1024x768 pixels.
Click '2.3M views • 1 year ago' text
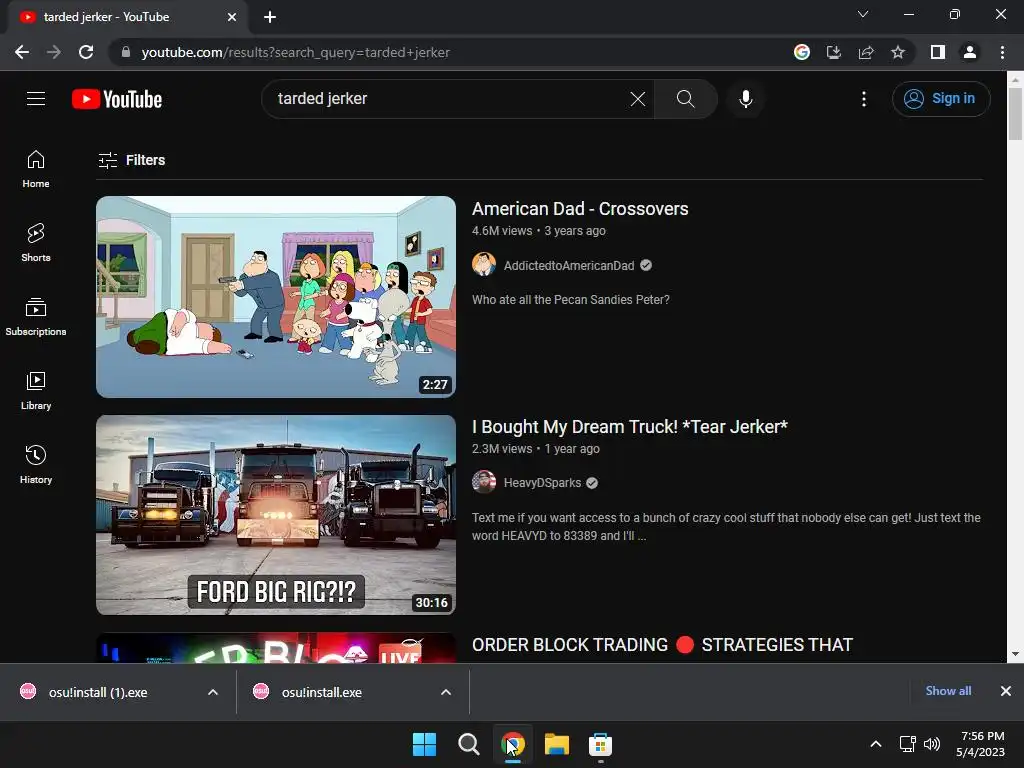(x=536, y=449)
